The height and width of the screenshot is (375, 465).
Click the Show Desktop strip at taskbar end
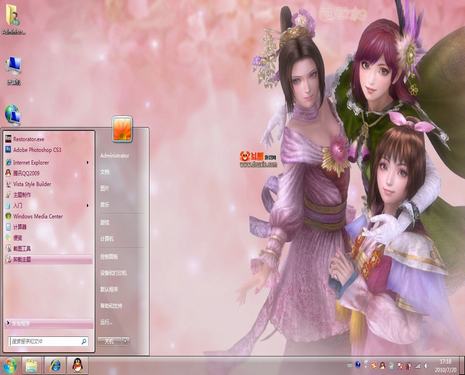(462, 366)
